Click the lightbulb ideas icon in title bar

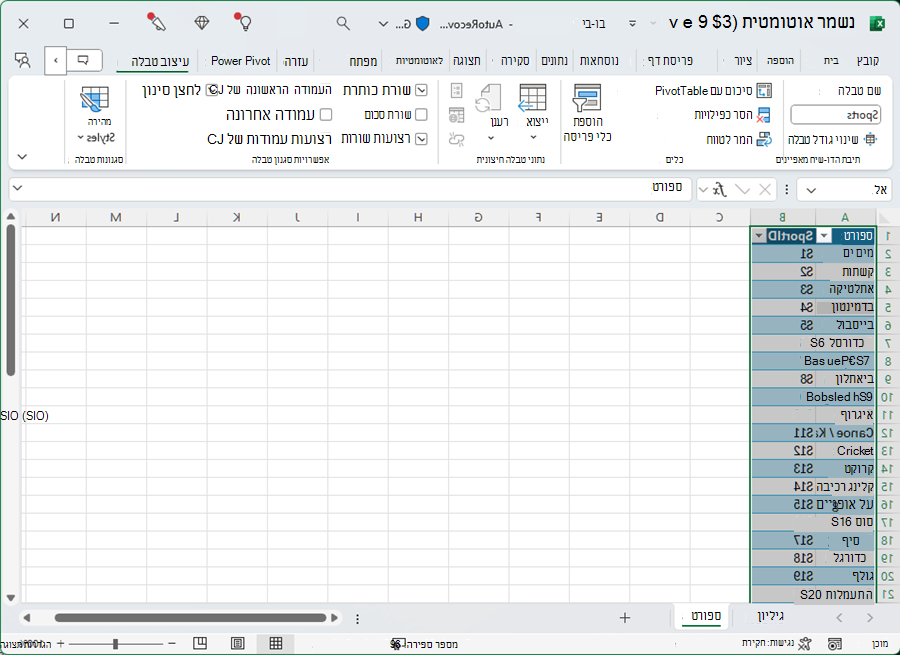244,22
